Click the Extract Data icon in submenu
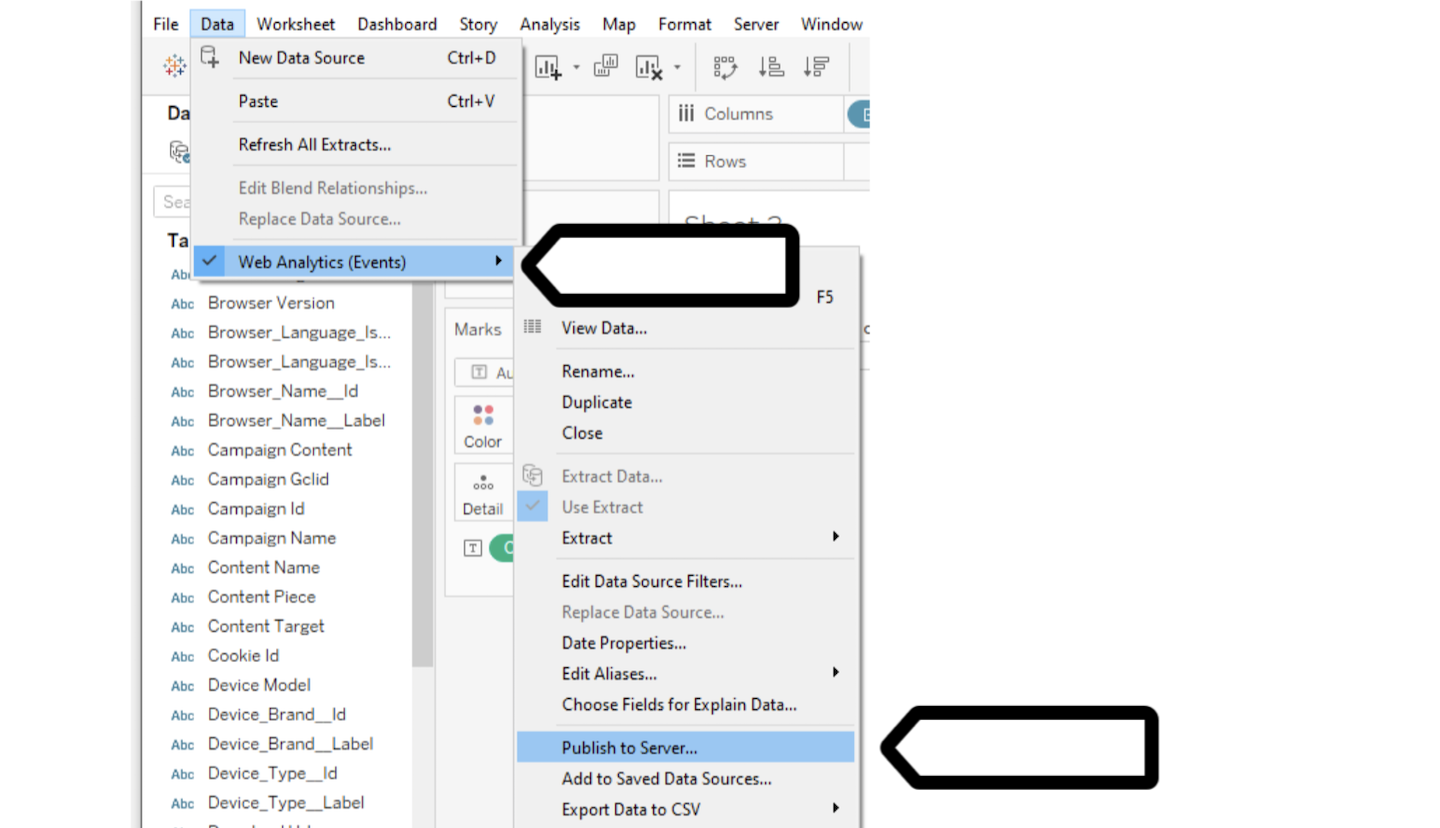Screen dimensions: 1440x828 click(x=533, y=476)
